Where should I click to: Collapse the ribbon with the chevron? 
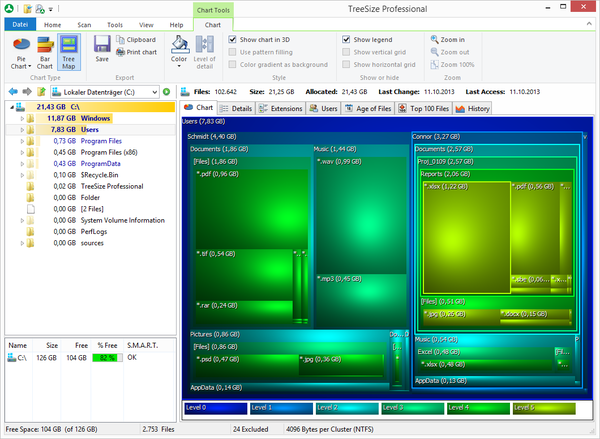click(x=589, y=24)
